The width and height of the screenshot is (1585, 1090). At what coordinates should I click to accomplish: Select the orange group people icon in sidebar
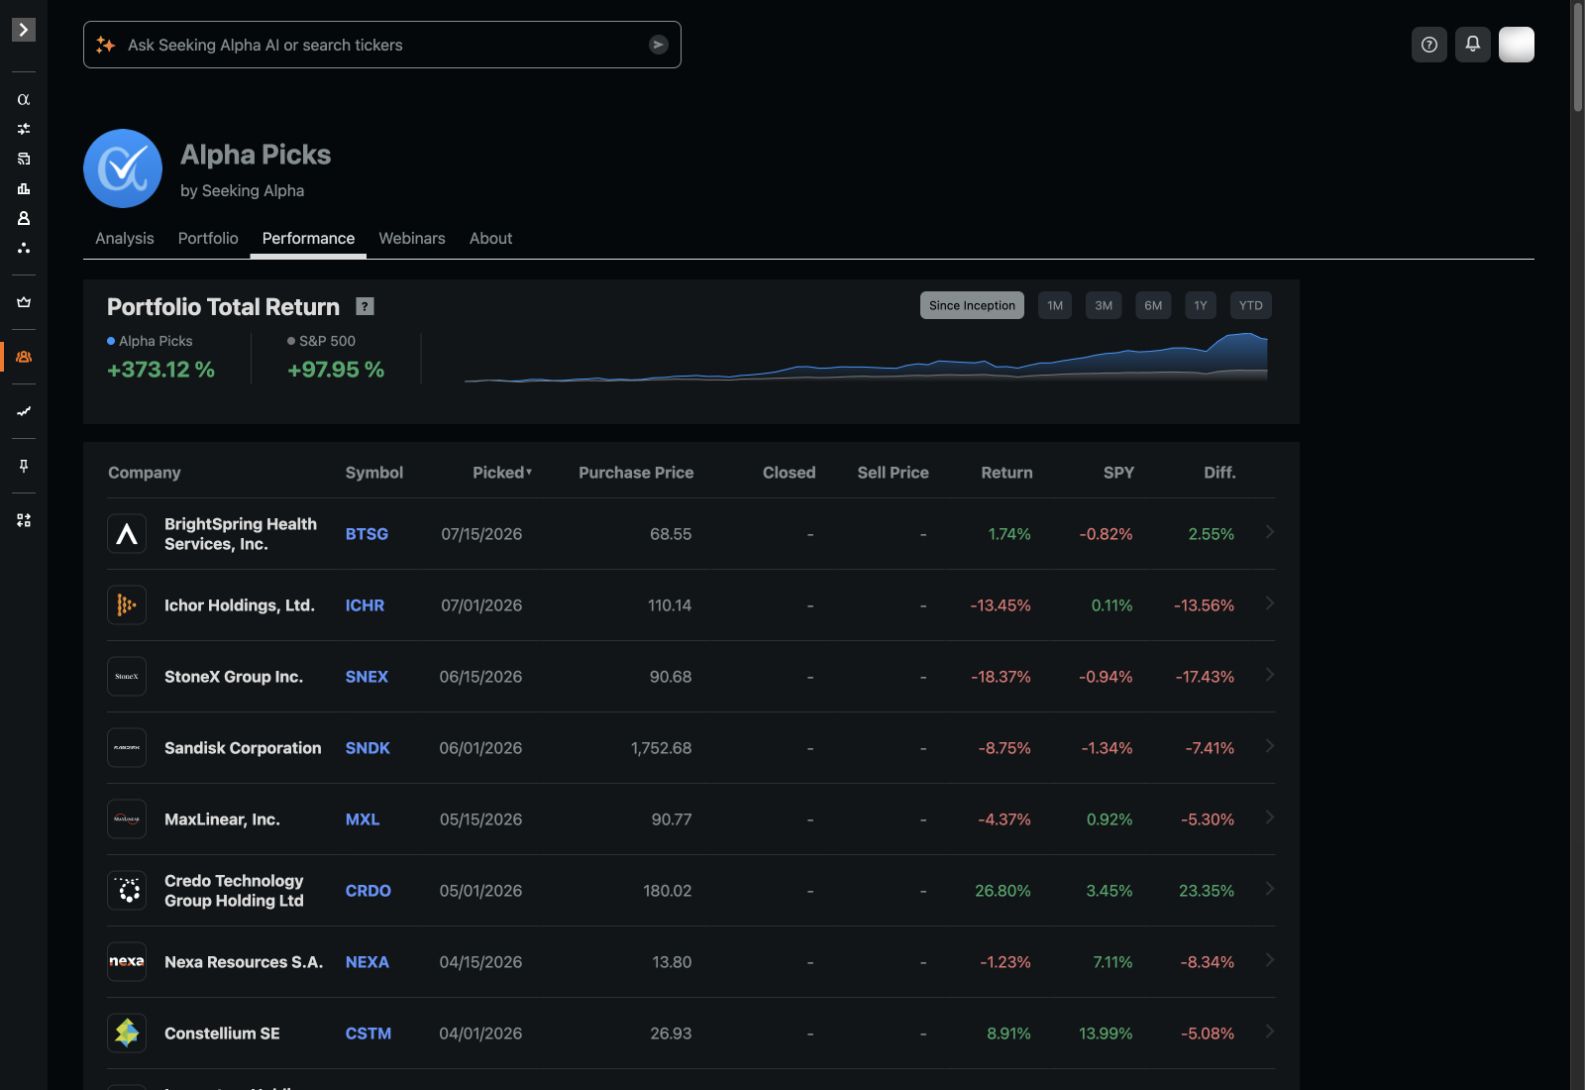coord(23,357)
